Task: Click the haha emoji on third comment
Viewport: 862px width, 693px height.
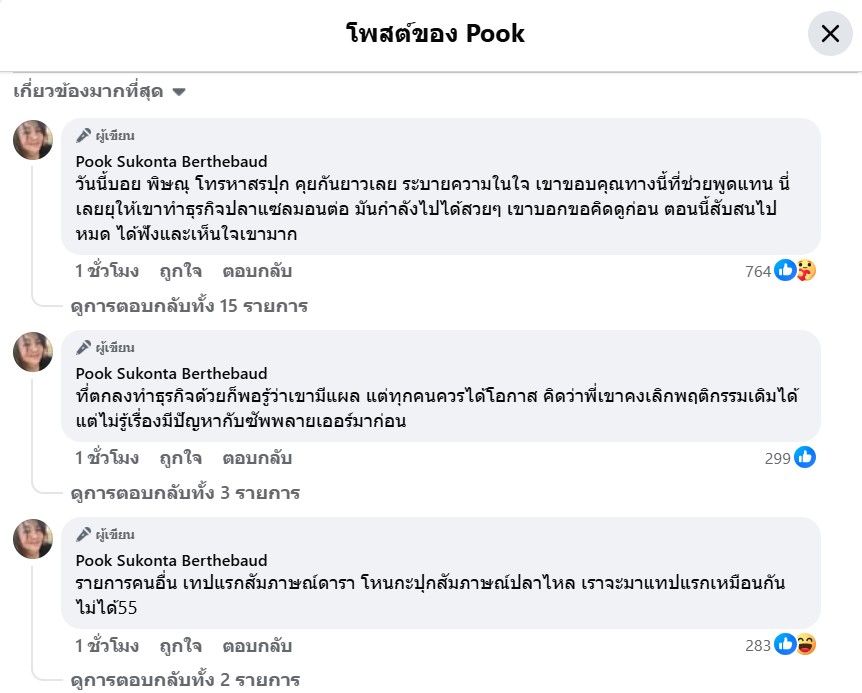Action: click(805, 645)
